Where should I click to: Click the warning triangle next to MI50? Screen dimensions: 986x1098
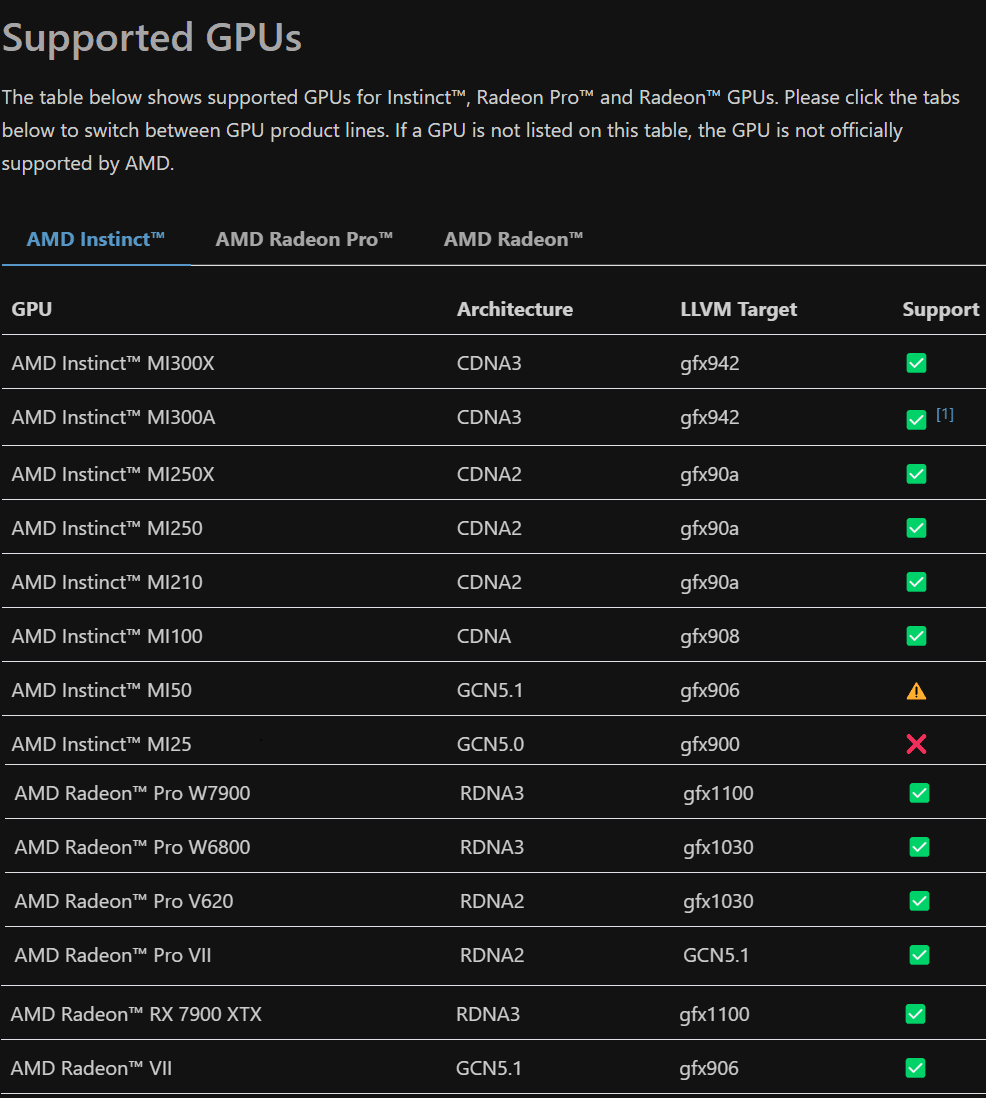pyautogui.click(x=917, y=690)
